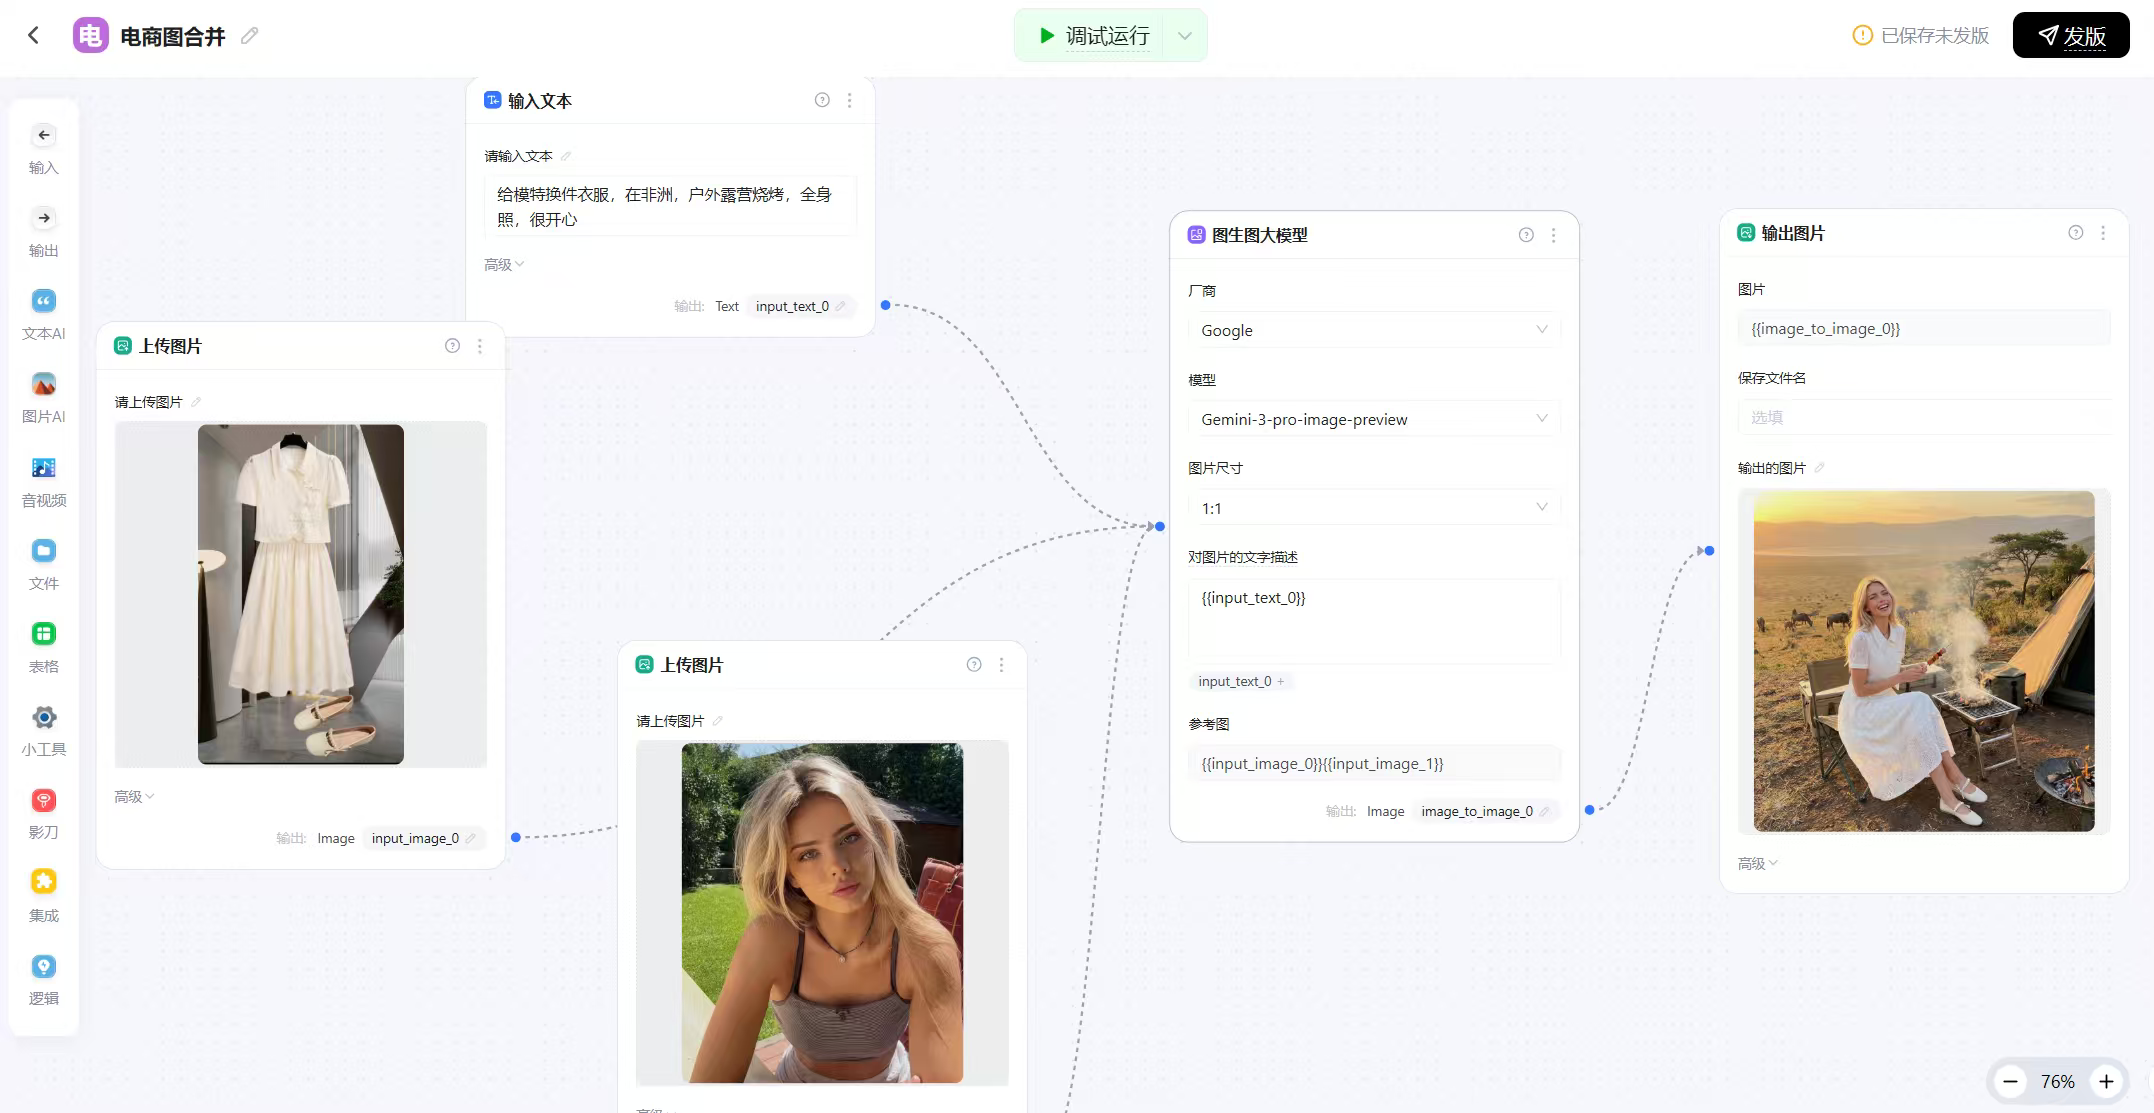Open the three-dot menu on 图生图大模型 node

1553,235
